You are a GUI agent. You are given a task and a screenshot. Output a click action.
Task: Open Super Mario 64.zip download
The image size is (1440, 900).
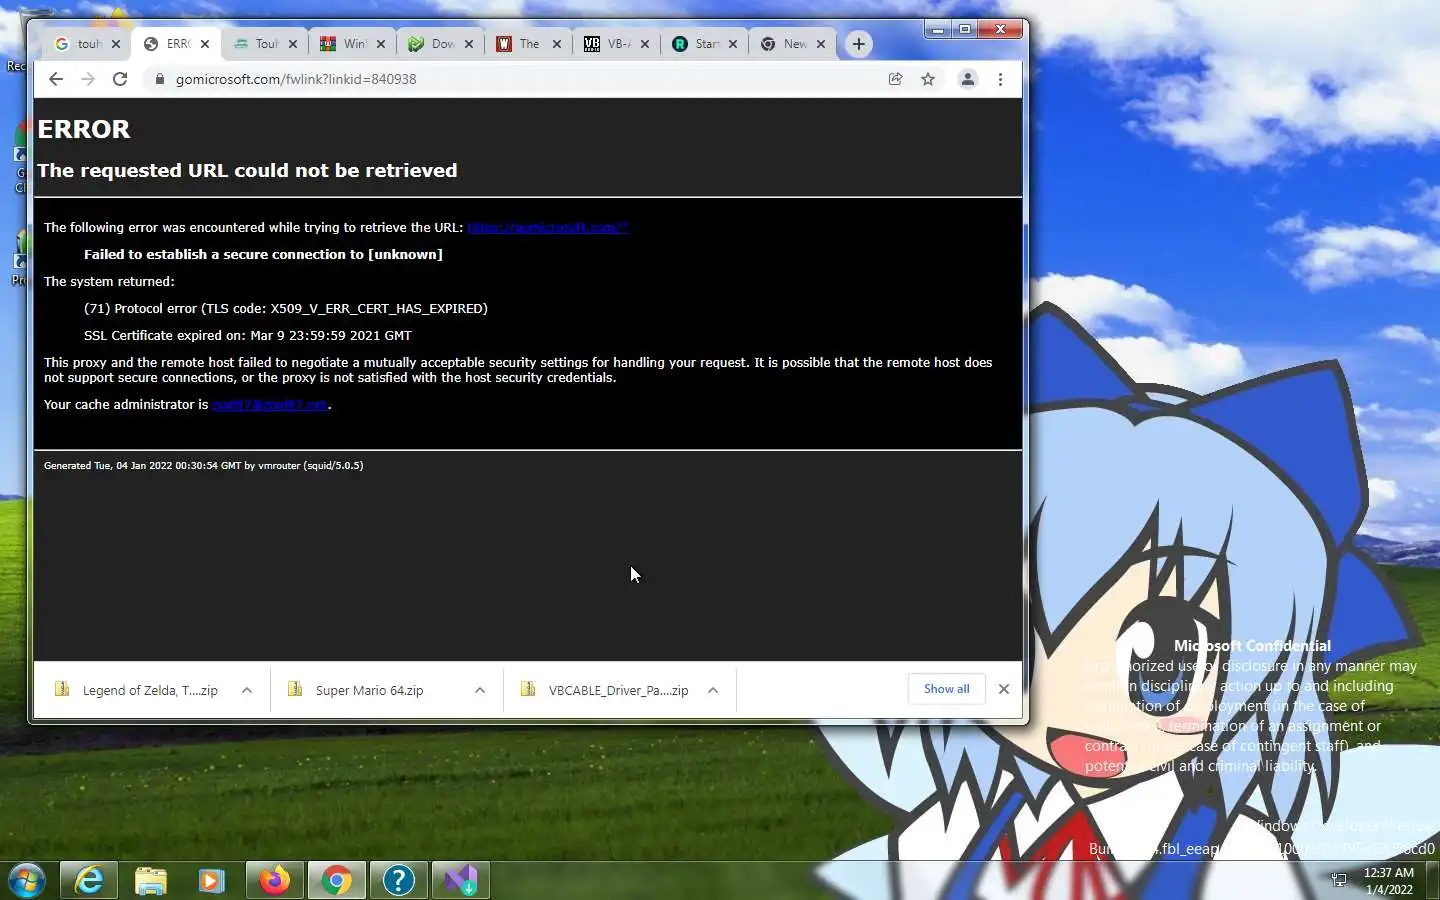pyautogui.click(x=370, y=690)
